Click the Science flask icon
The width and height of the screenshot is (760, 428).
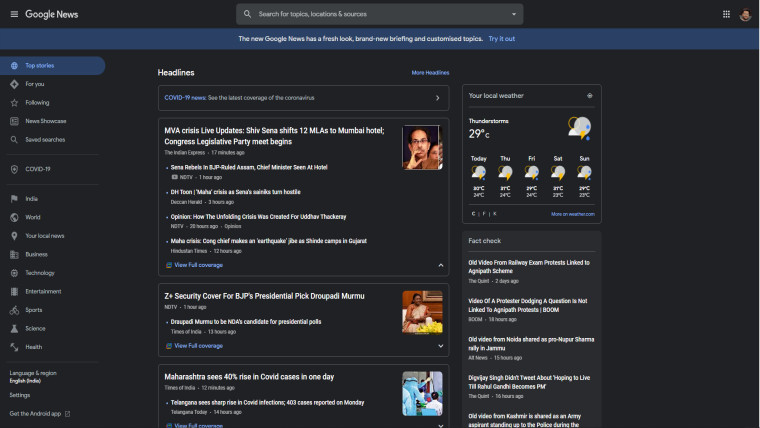coord(14,329)
